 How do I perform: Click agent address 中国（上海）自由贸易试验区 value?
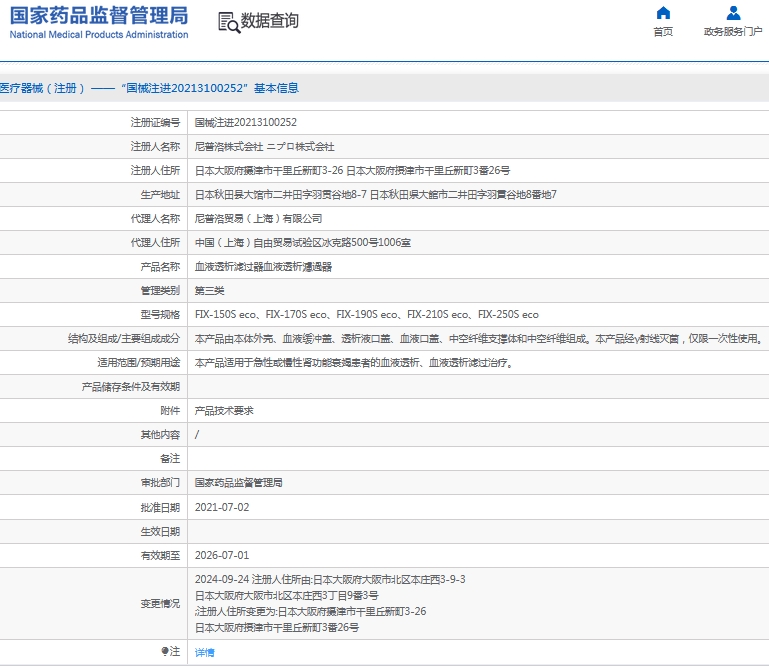[x=303, y=243]
